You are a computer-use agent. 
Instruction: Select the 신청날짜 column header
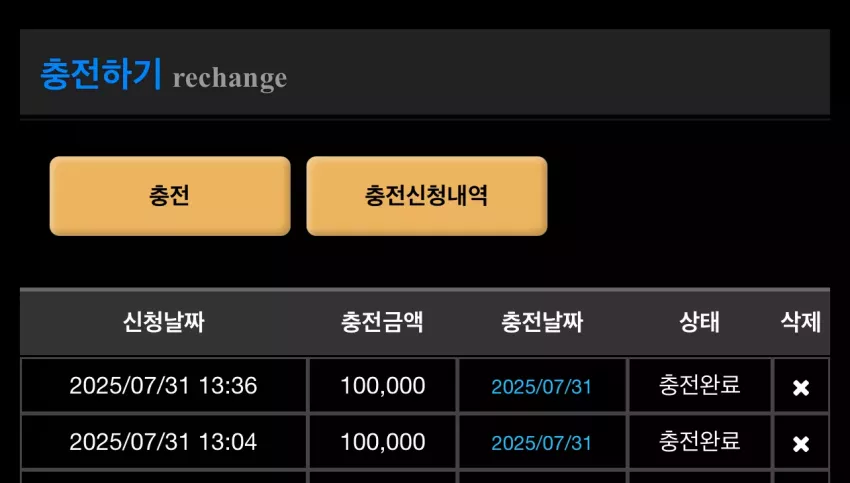164,322
